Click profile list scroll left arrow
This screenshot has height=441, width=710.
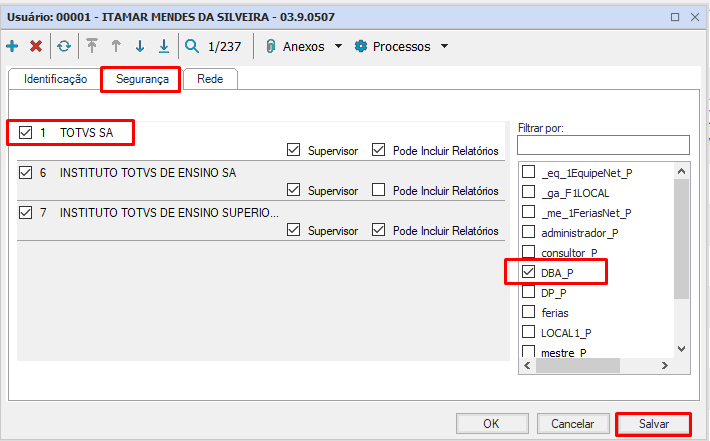[x=527, y=365]
